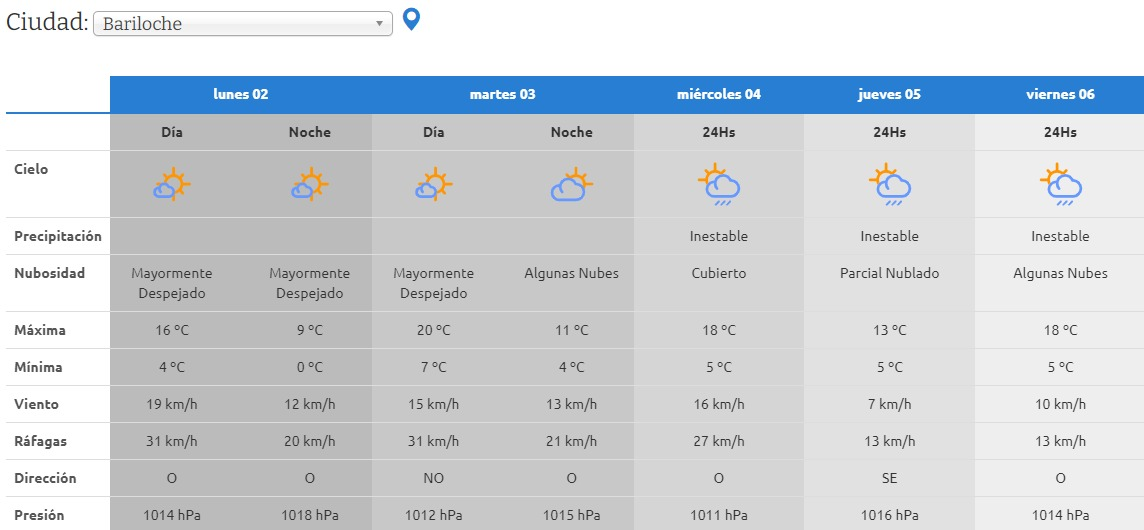Screen dimensions: 1144x530
Task: Click the 1012 hPa pressure value
Action: tap(434, 515)
